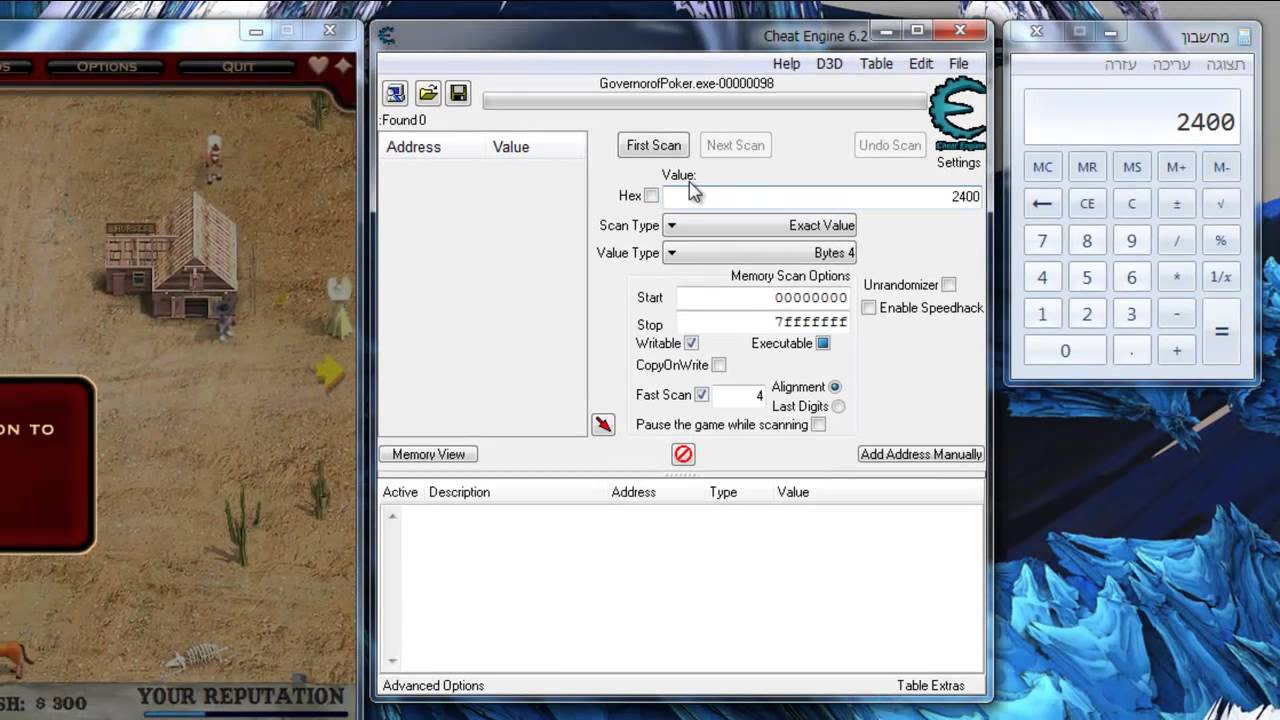Click the calculator equals key
The height and width of the screenshot is (720, 1280).
click(x=1221, y=331)
